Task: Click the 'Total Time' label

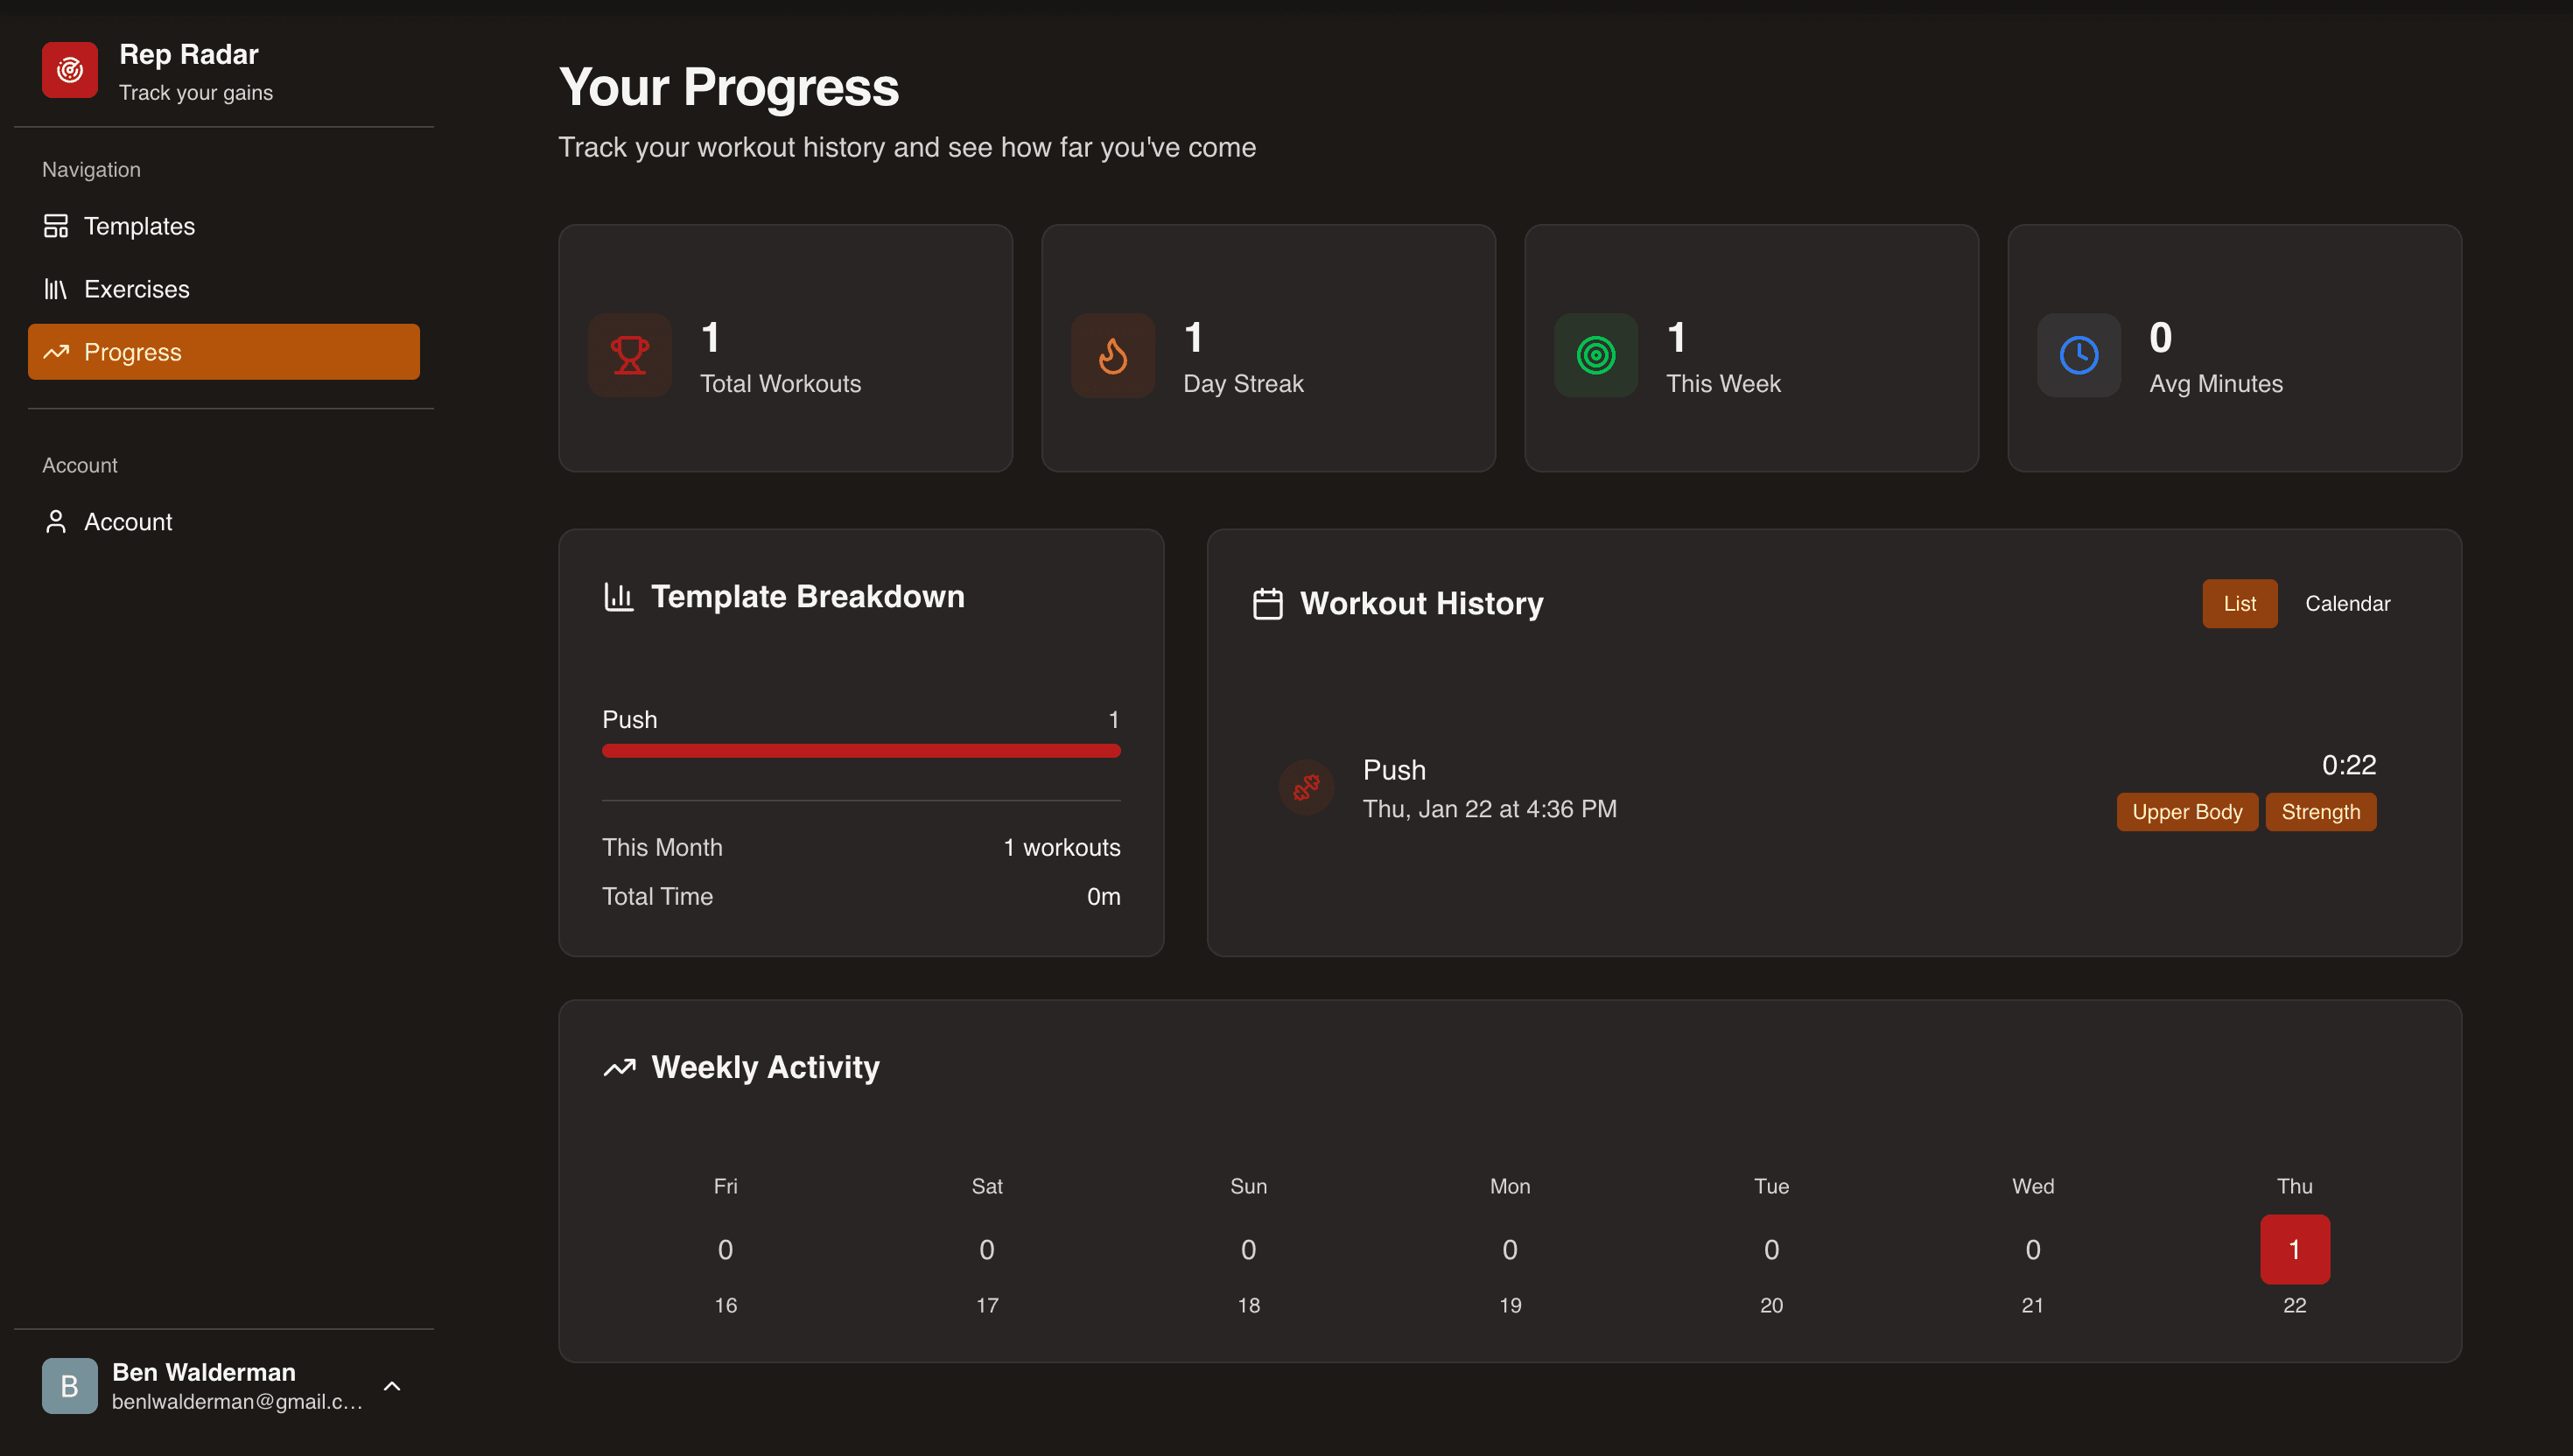Action: pos(657,897)
